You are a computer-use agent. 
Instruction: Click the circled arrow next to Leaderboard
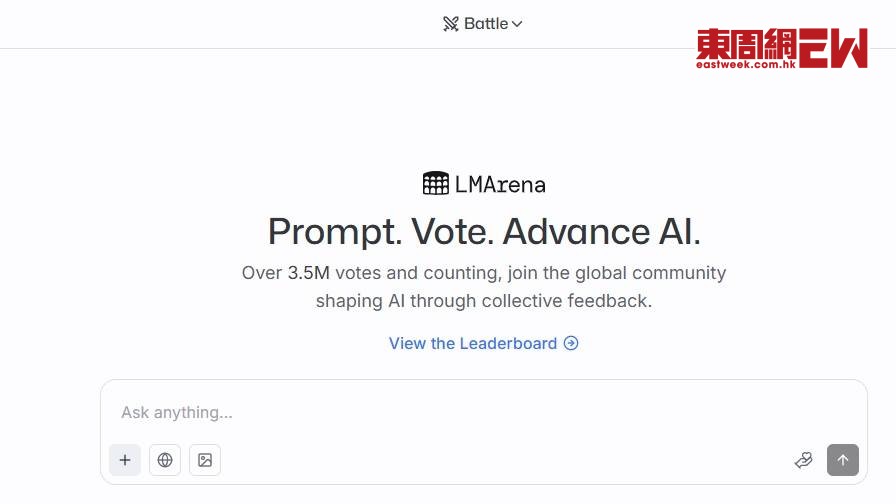571,343
